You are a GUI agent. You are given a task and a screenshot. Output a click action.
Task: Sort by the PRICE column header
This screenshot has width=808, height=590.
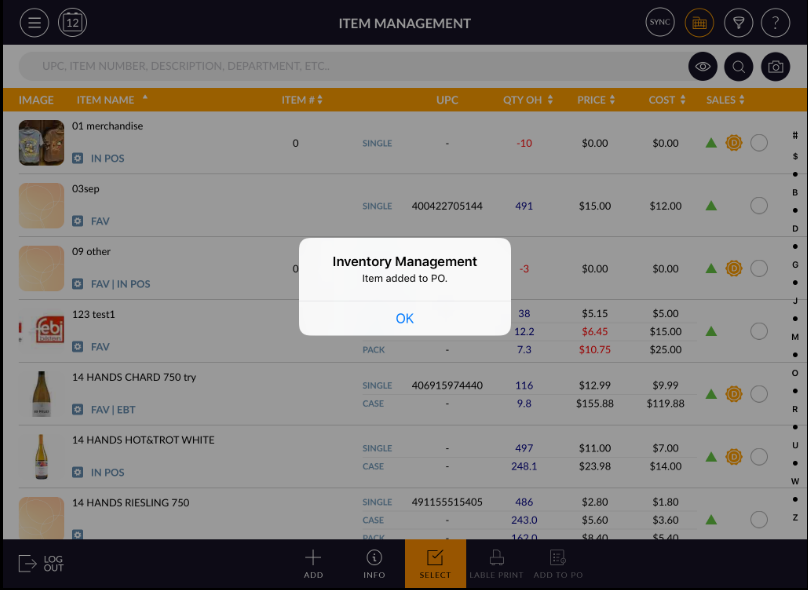(596, 100)
